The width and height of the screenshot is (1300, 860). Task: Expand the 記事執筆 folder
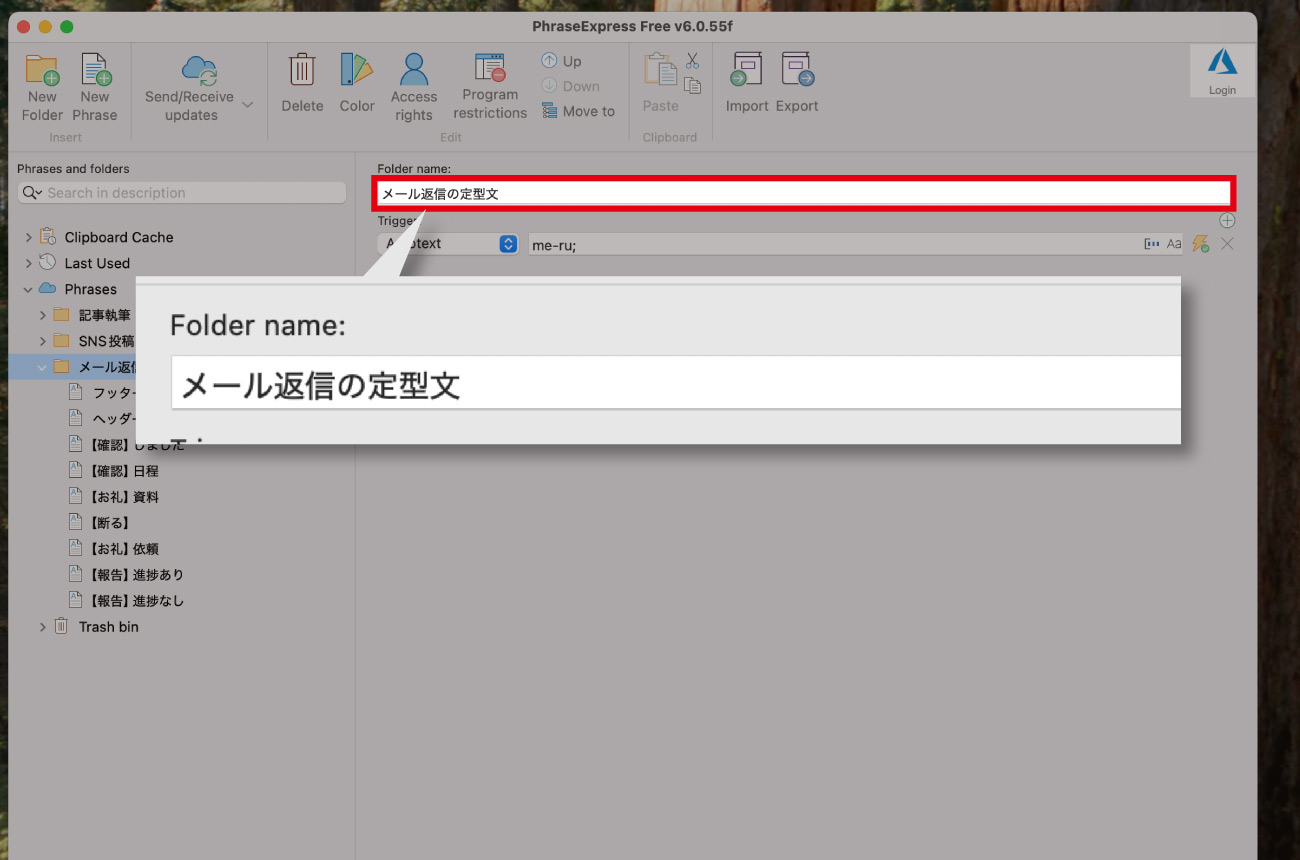click(x=42, y=315)
